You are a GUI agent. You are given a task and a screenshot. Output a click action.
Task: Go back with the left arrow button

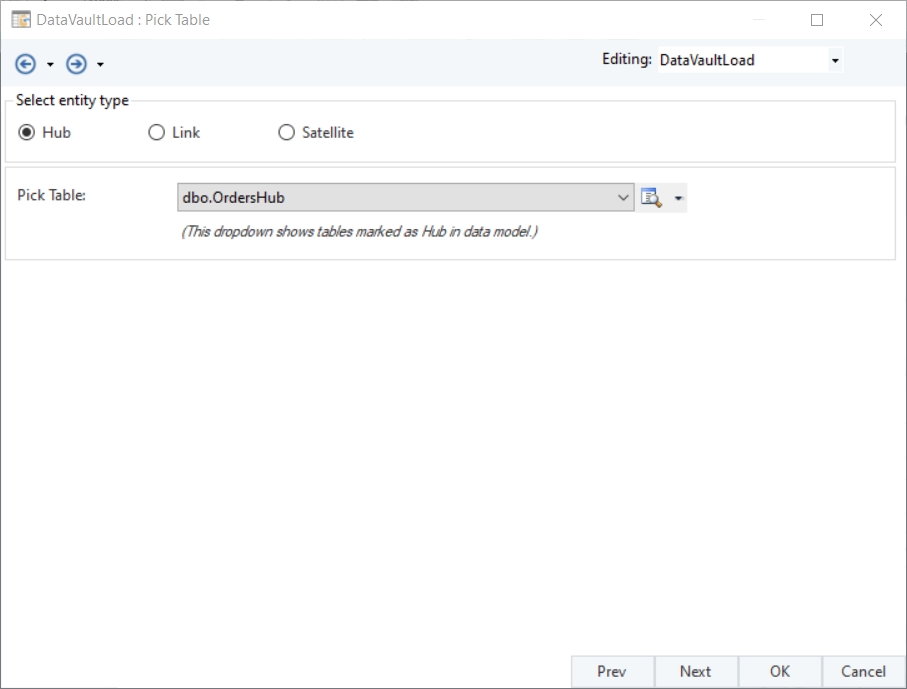(x=26, y=64)
